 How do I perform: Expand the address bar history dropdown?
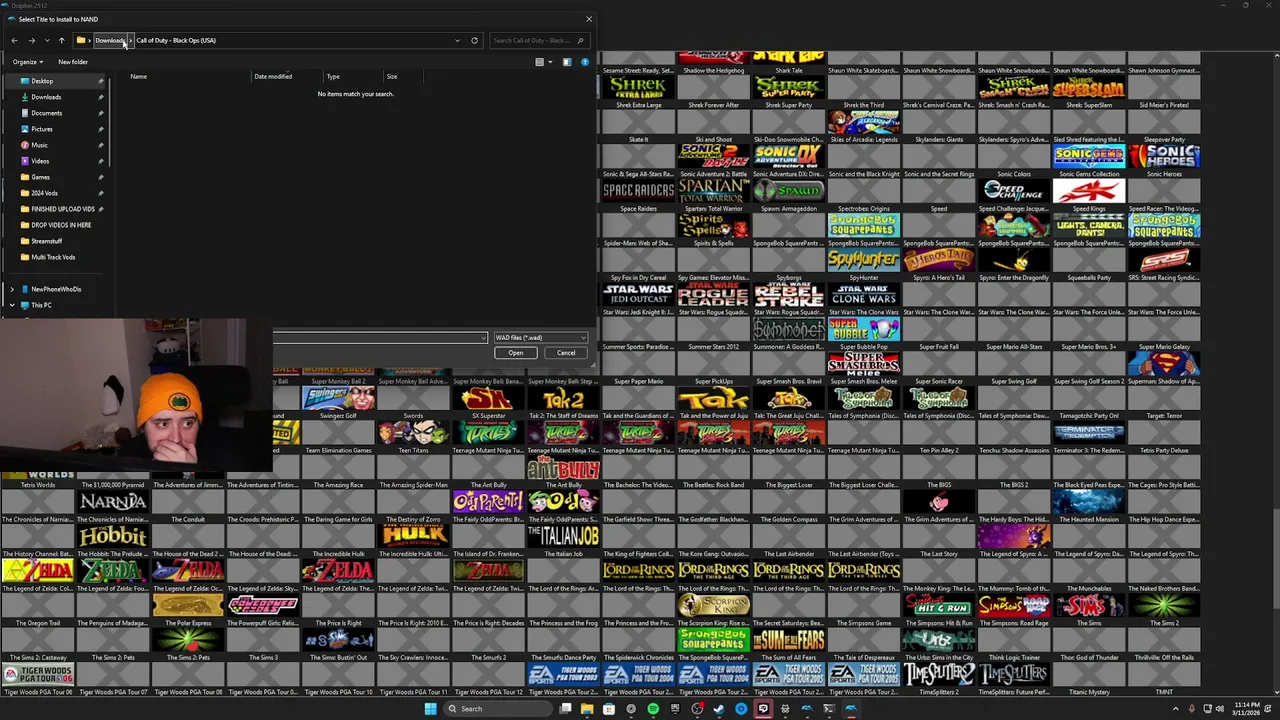[x=458, y=40]
